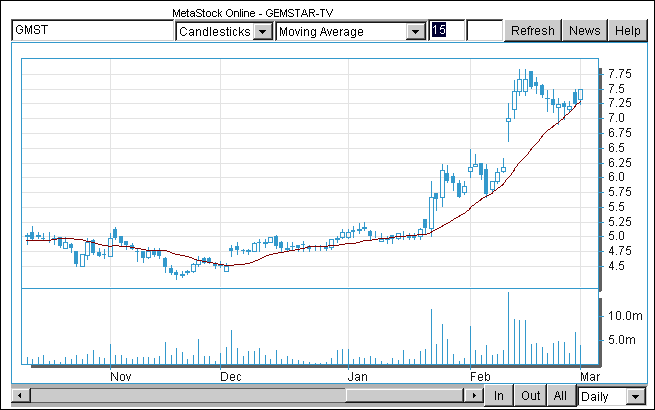Click the Nov date axis label

tap(121, 377)
